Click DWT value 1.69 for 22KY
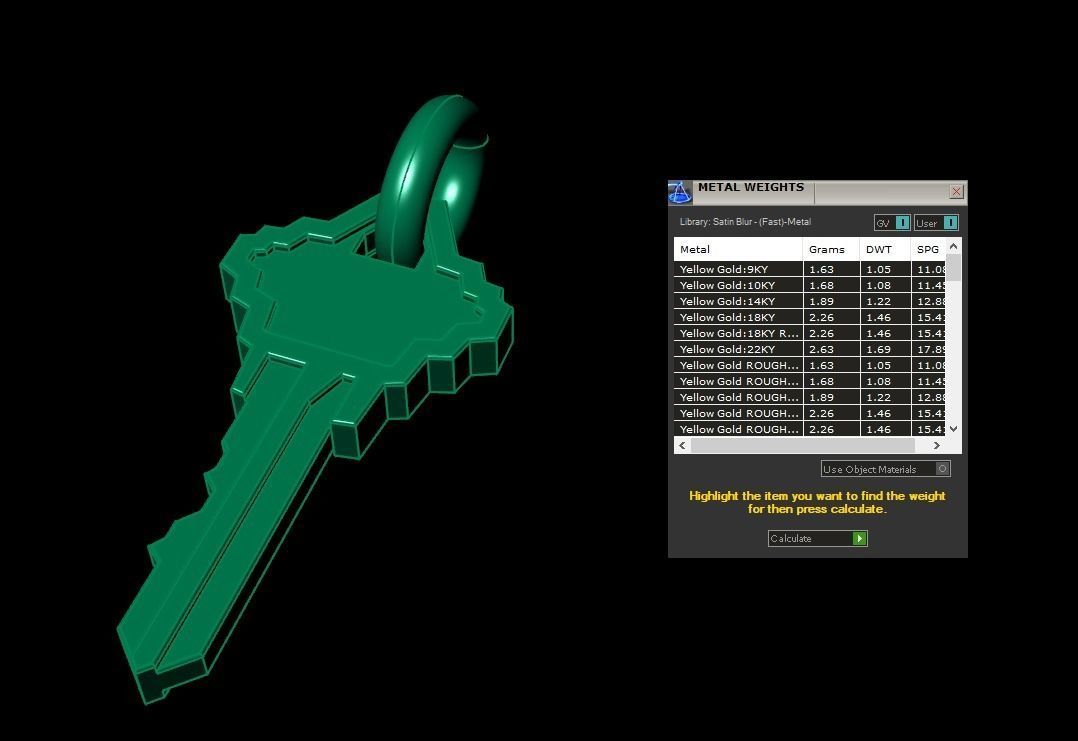Image resolution: width=1078 pixels, height=741 pixels. coord(878,349)
